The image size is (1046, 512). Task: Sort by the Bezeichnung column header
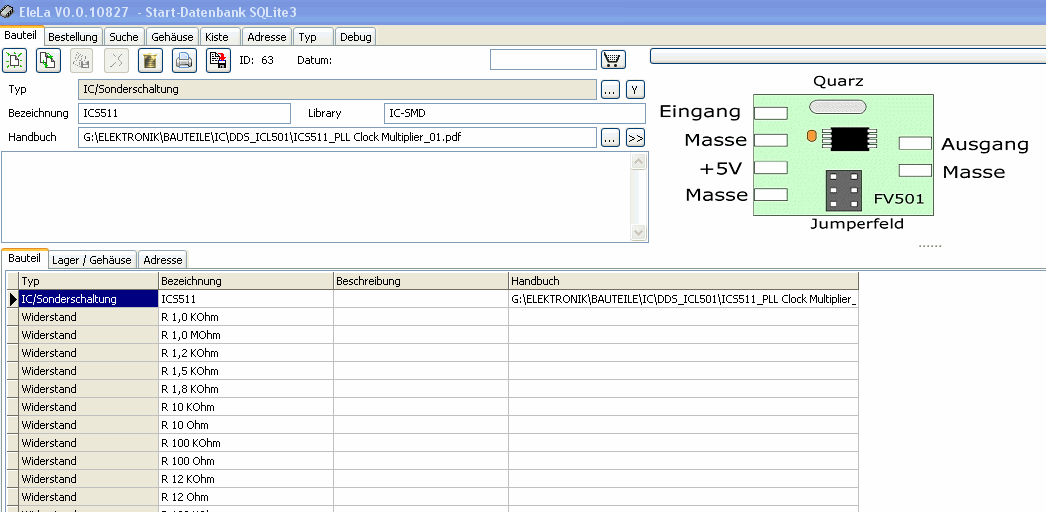tap(245, 281)
